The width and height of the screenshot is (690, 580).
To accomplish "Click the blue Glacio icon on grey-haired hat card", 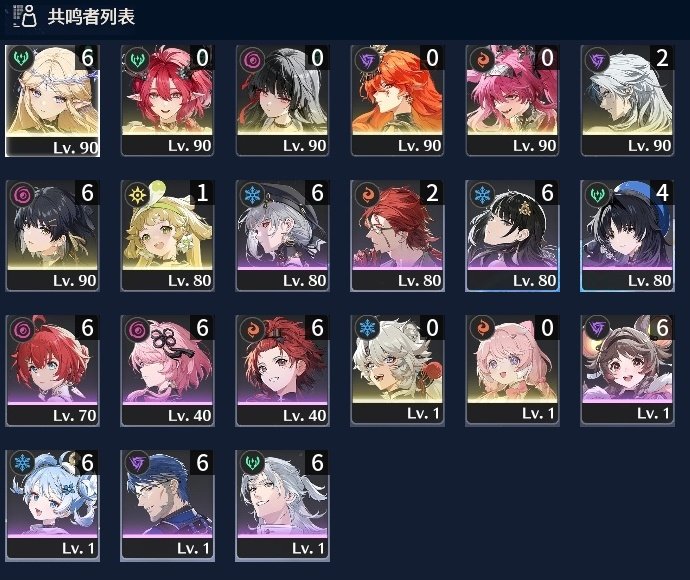I will 252,194.
